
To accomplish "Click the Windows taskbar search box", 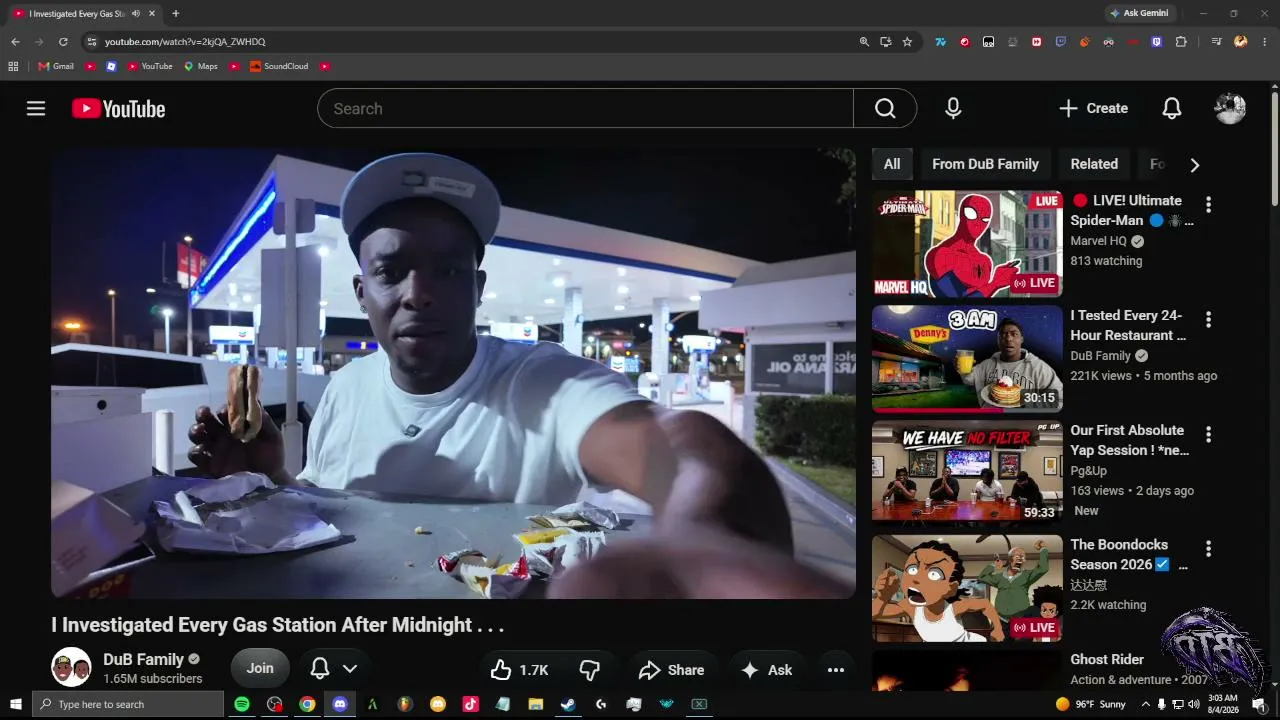I will click(128, 704).
